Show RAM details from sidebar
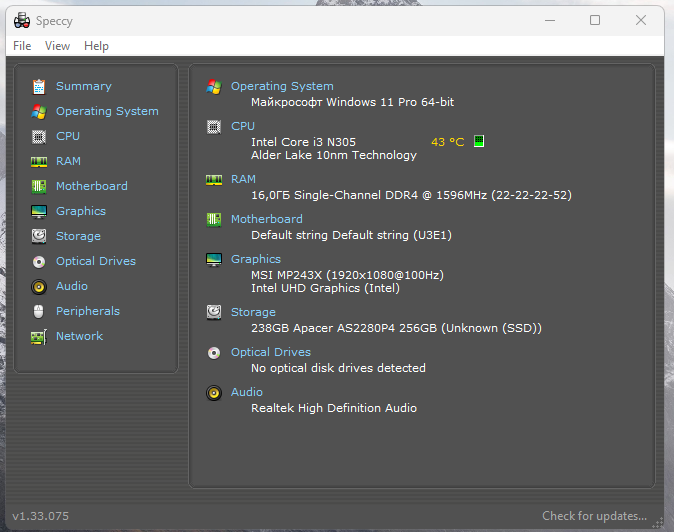 click(x=68, y=161)
